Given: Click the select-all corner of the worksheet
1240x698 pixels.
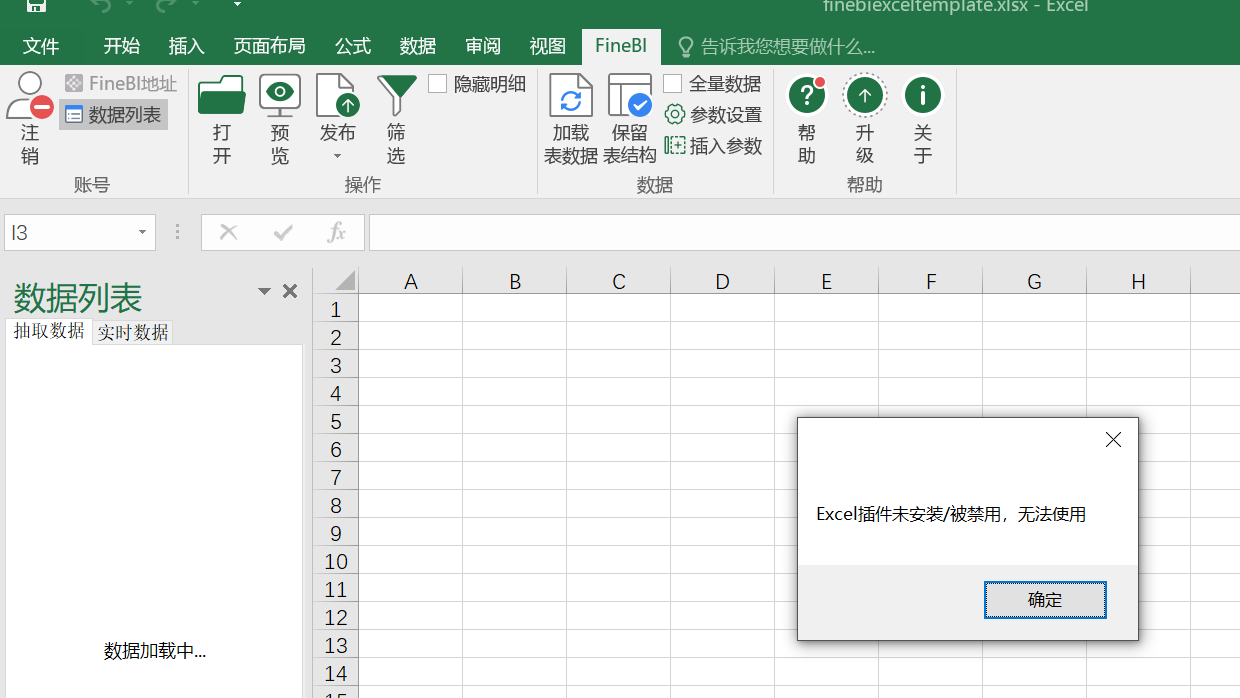Looking at the screenshot, I should [336, 281].
